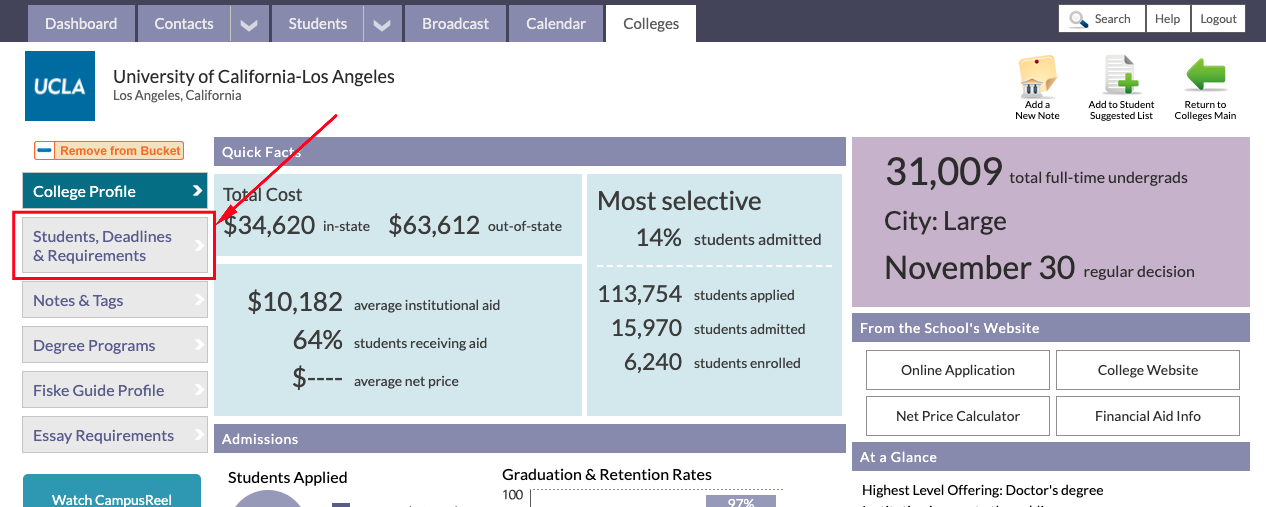This screenshot has height=507, width=1266.
Task: Open Students, Deadlines & Requirements section
Action: [x=115, y=246]
